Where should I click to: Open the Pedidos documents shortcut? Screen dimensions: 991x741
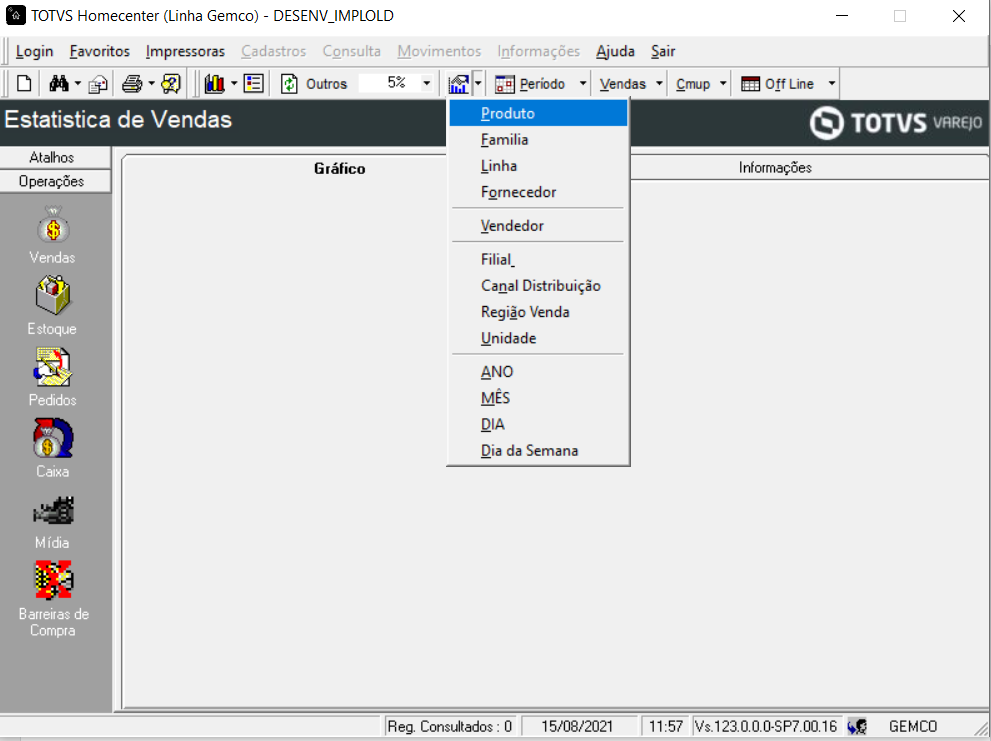[x=52, y=377]
